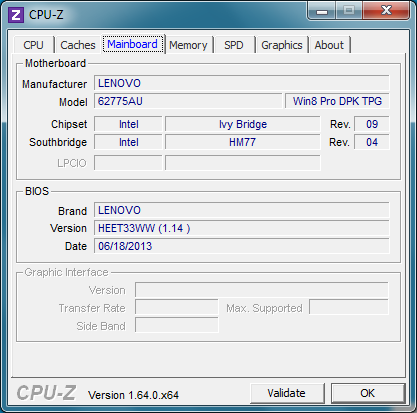Click the Ivy Bridge chipset field

243,124
